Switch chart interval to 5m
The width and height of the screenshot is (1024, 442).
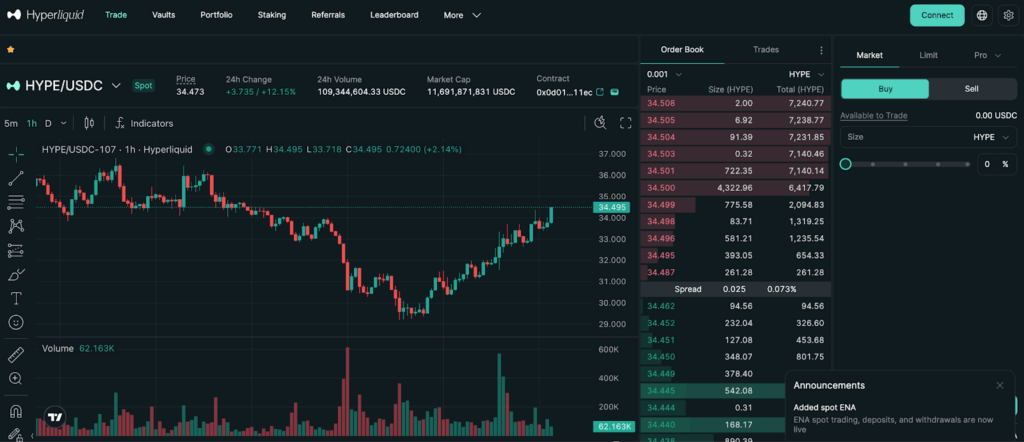click(x=11, y=123)
